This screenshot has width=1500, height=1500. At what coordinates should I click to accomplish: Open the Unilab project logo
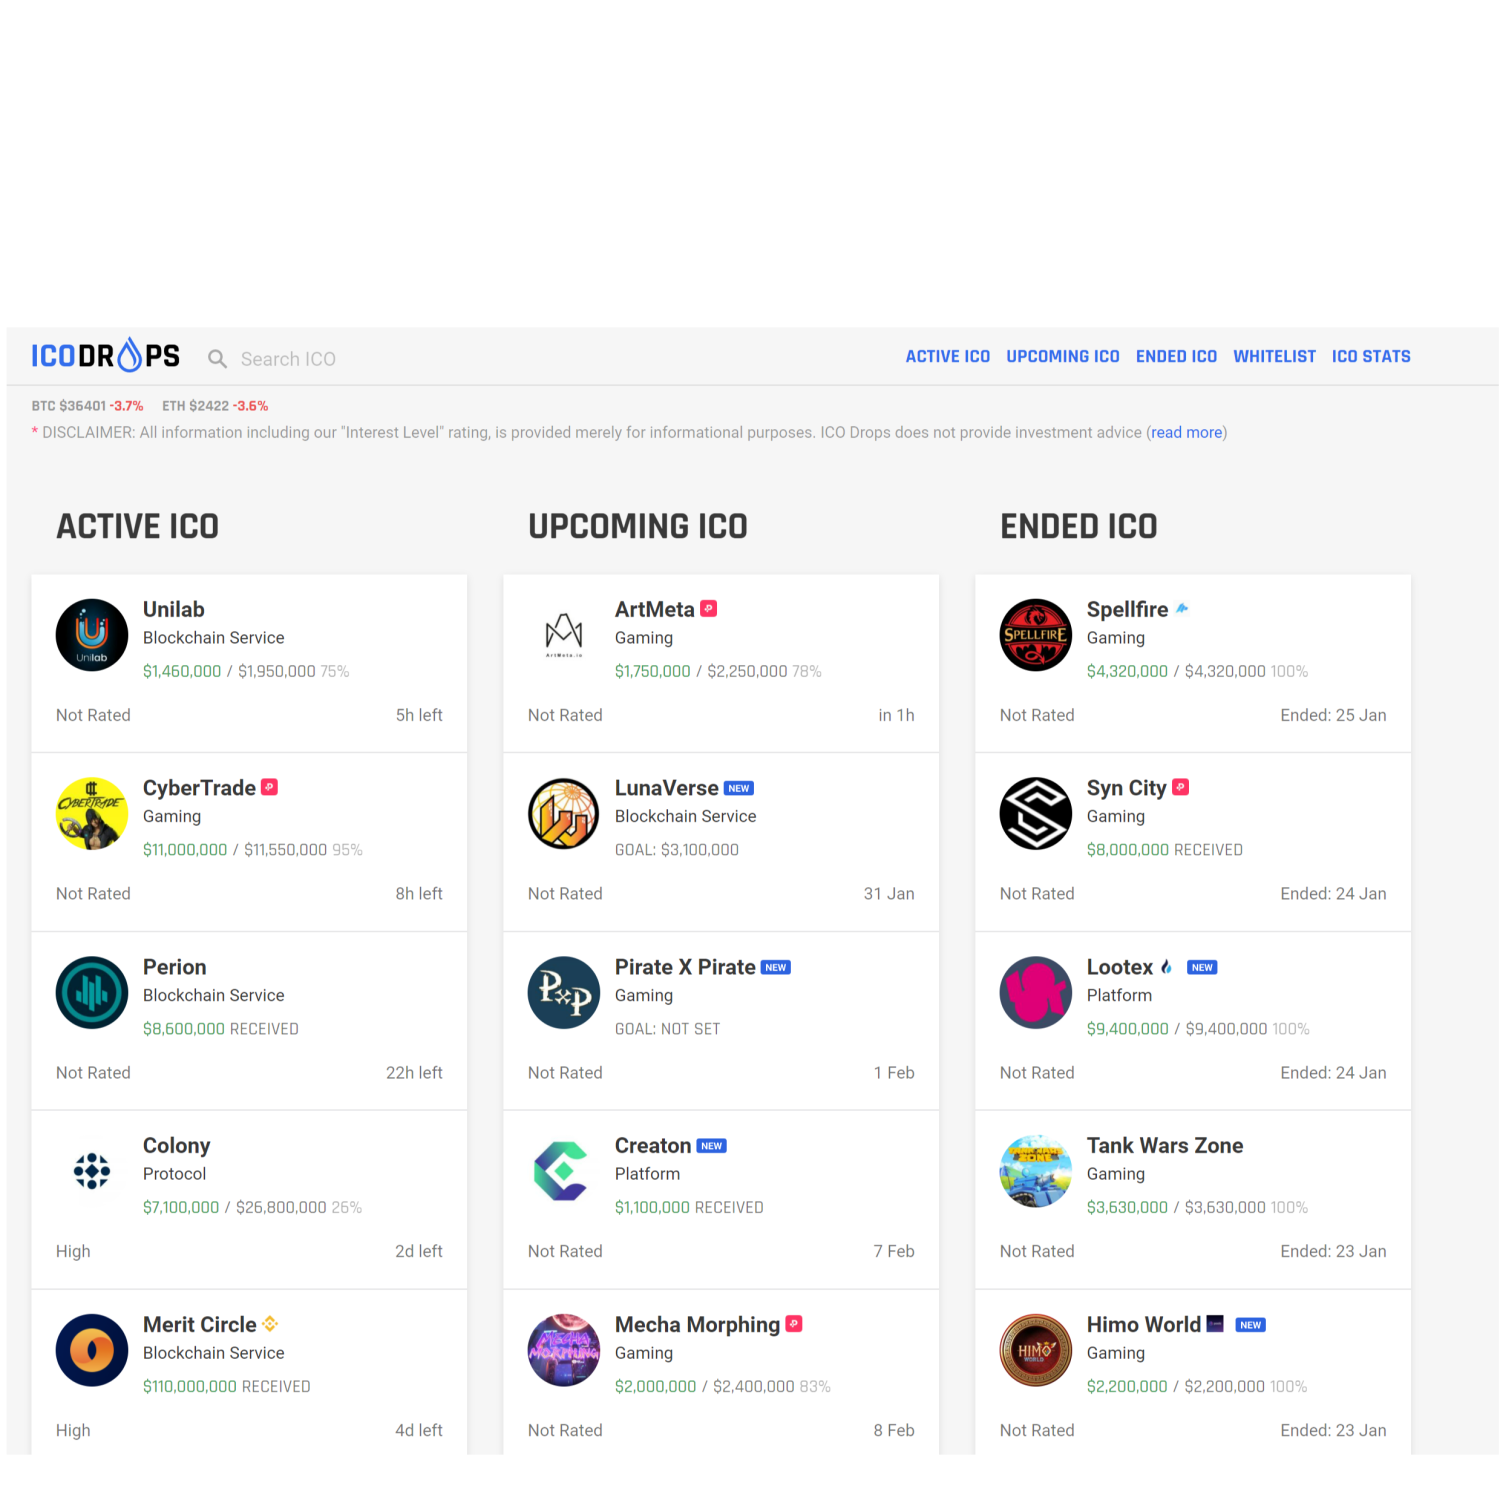coord(92,635)
